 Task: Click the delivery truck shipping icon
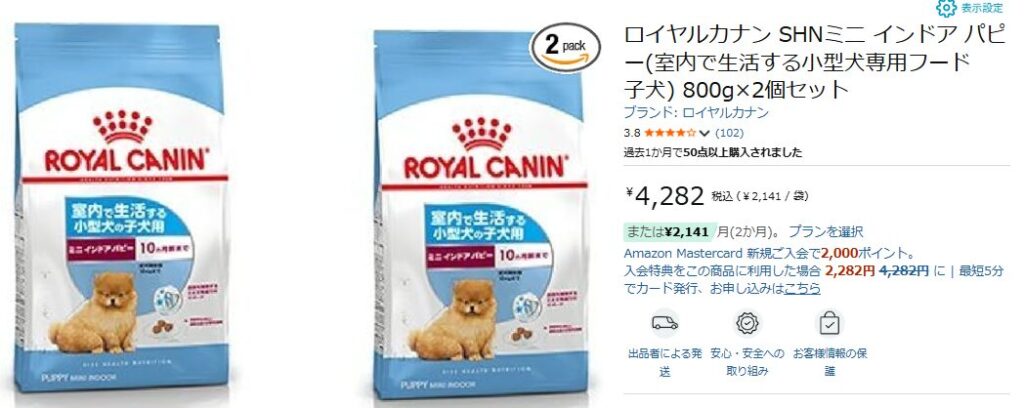coord(665,322)
